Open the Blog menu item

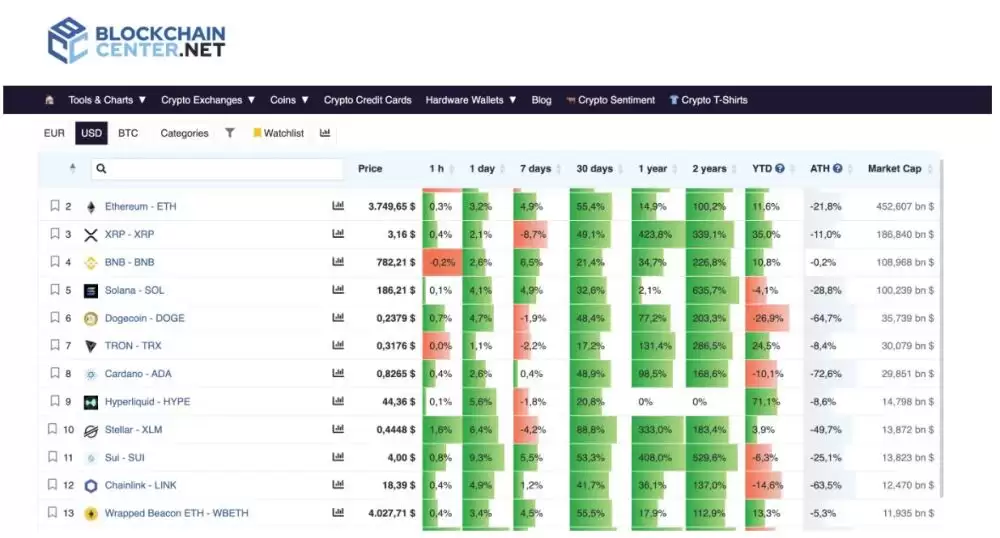coord(541,100)
